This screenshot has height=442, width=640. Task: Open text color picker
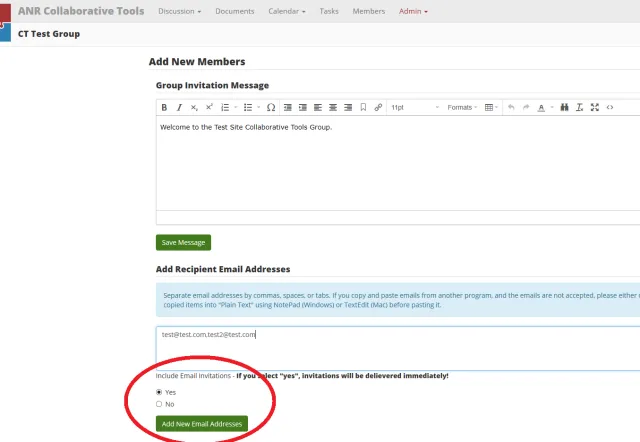tap(542, 107)
